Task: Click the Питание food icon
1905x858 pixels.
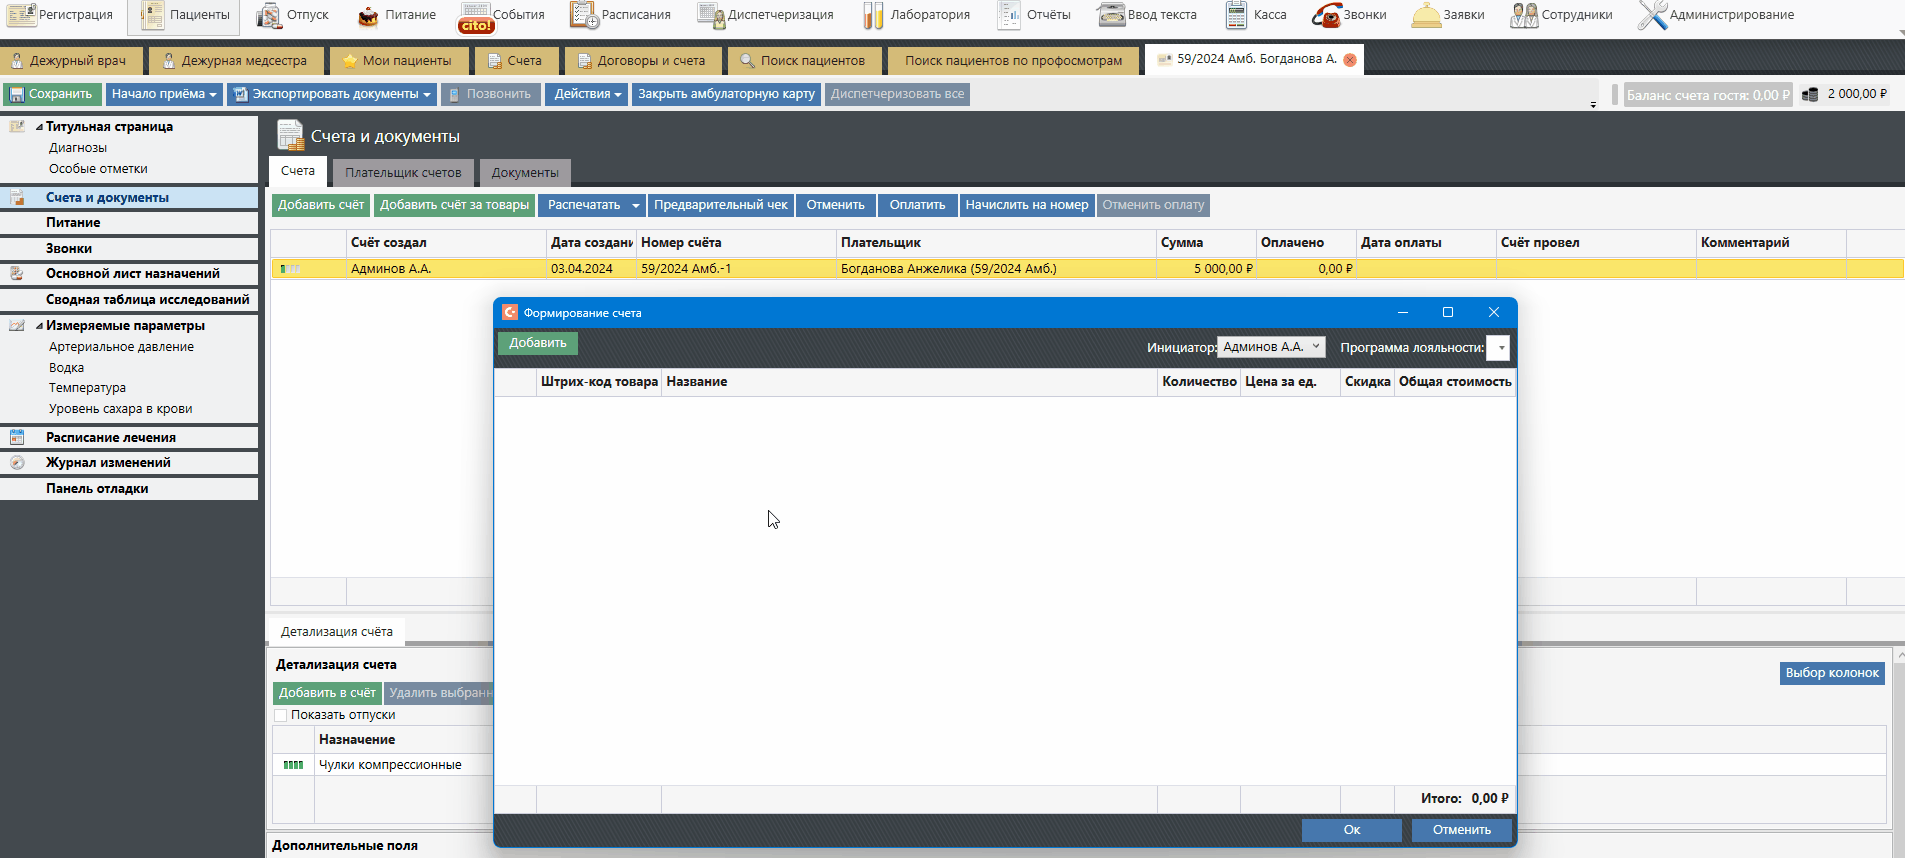Action: point(369,15)
